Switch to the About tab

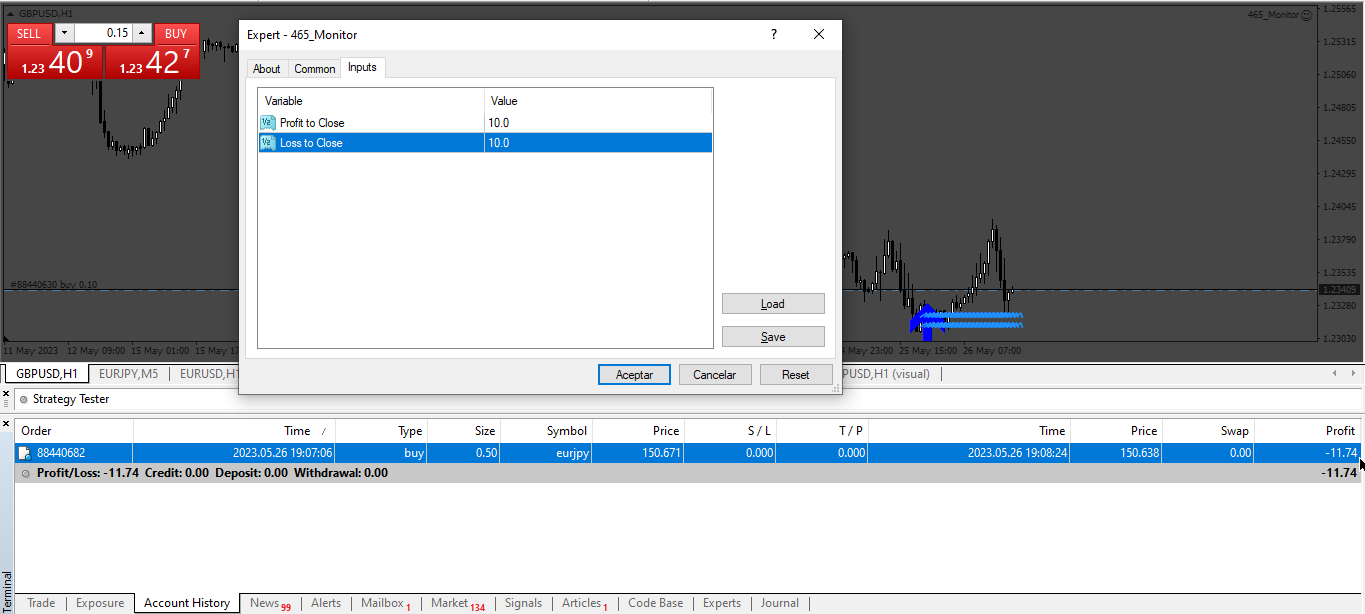pos(267,69)
